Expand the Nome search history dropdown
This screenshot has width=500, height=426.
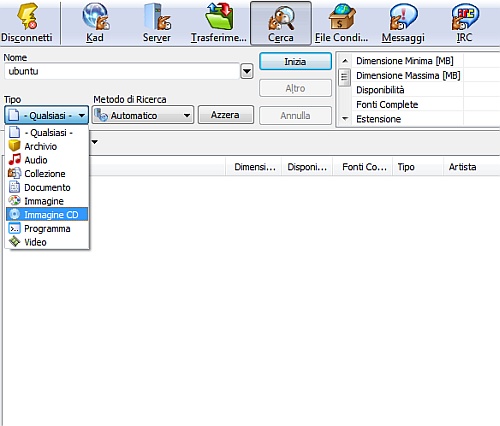(x=247, y=71)
